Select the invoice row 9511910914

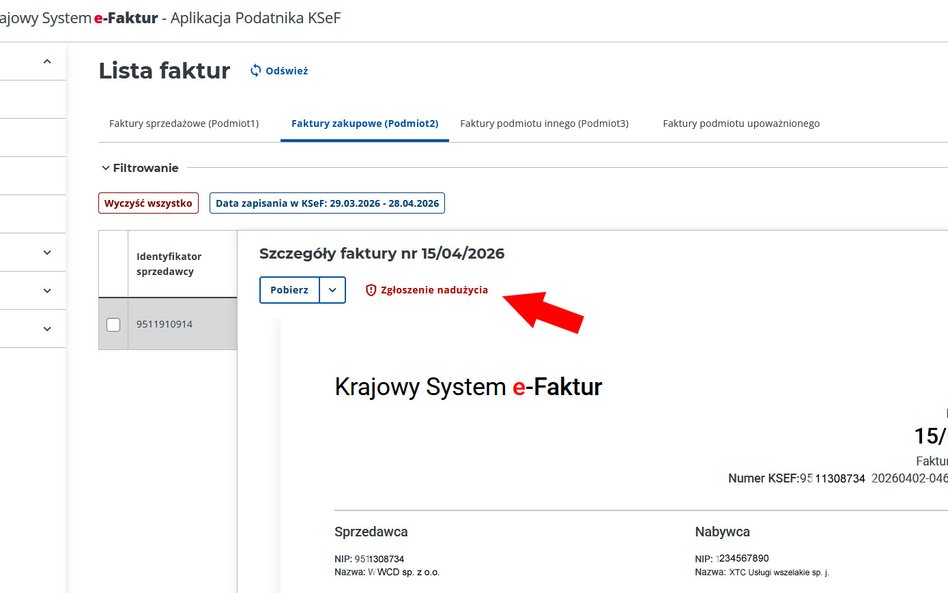[166, 323]
